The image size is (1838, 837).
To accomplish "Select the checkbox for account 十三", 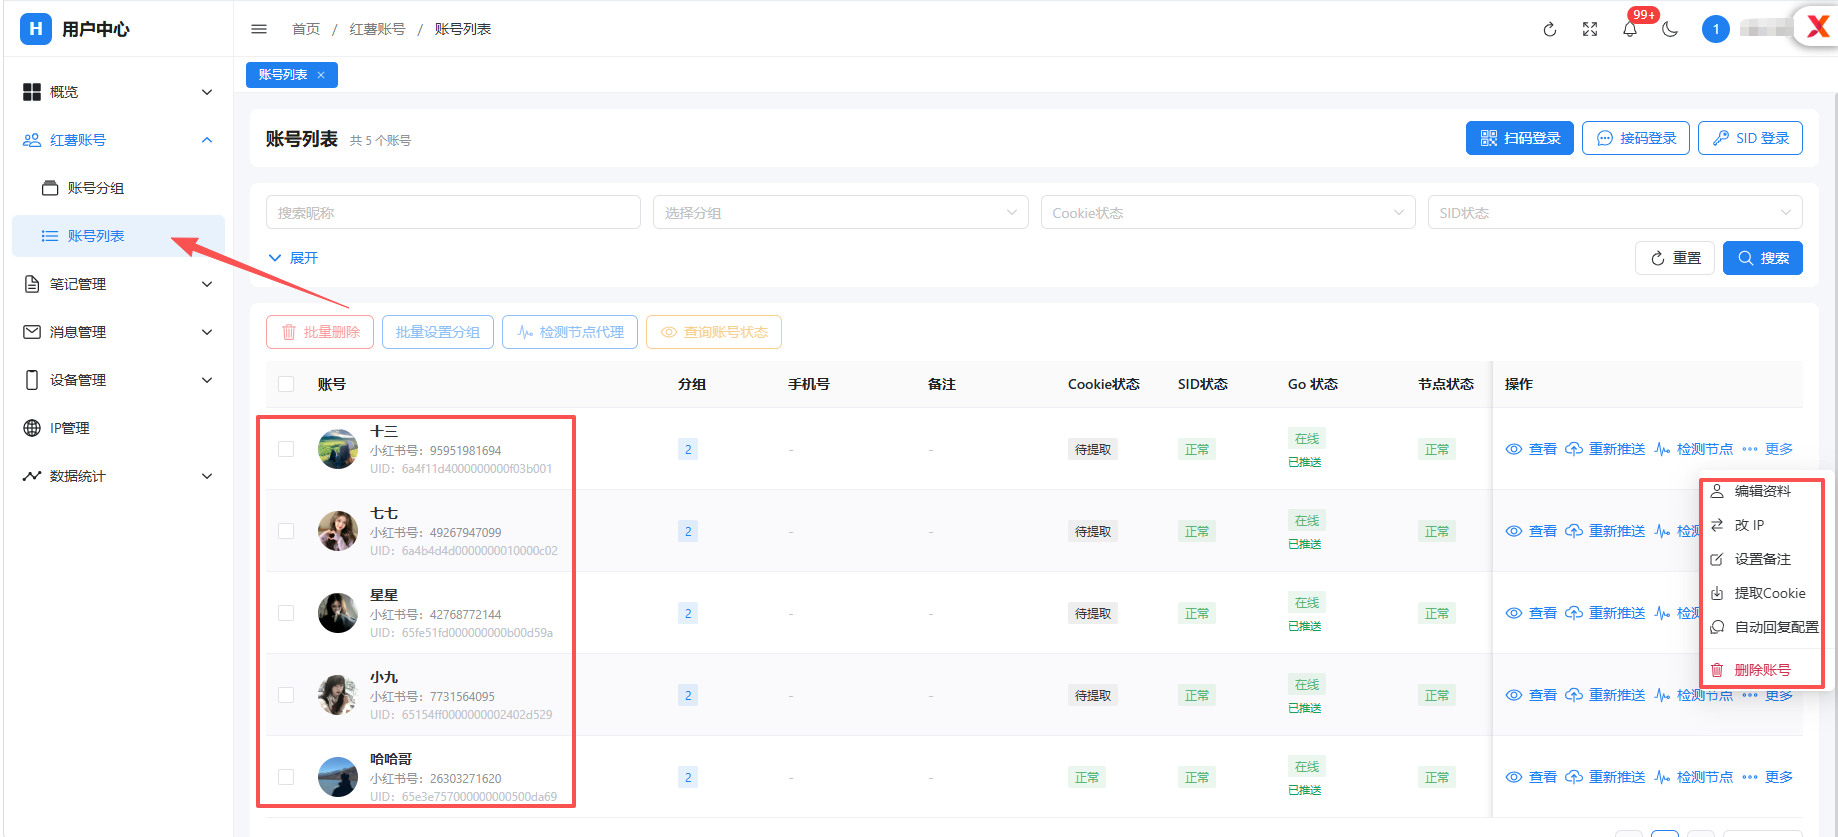I will click(x=286, y=449).
